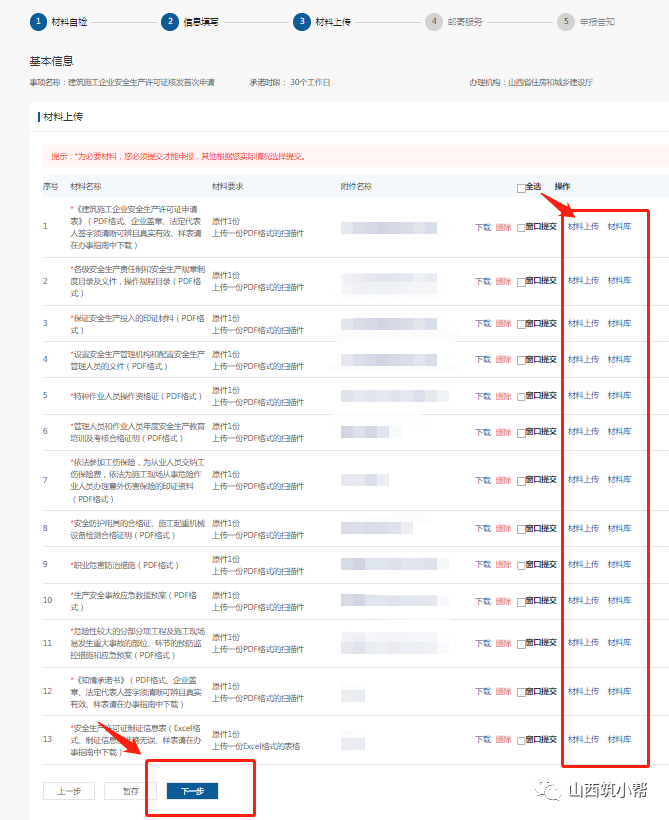
Task: Click 删除 link in row 13
Action: [x=503, y=740]
